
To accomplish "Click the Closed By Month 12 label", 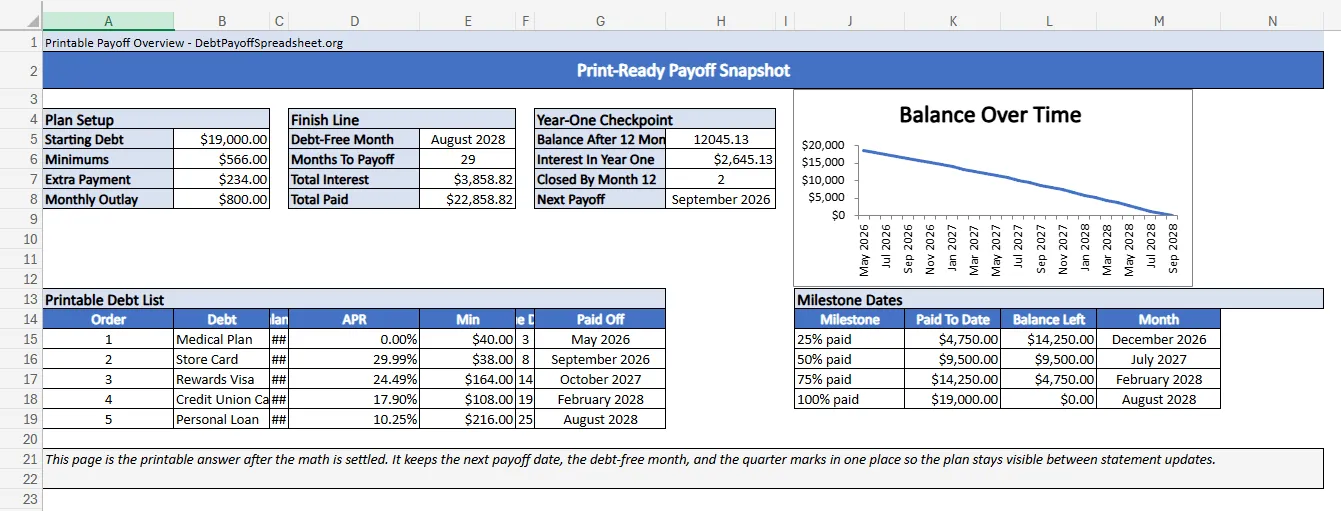I will pyautogui.click(x=600, y=179).
